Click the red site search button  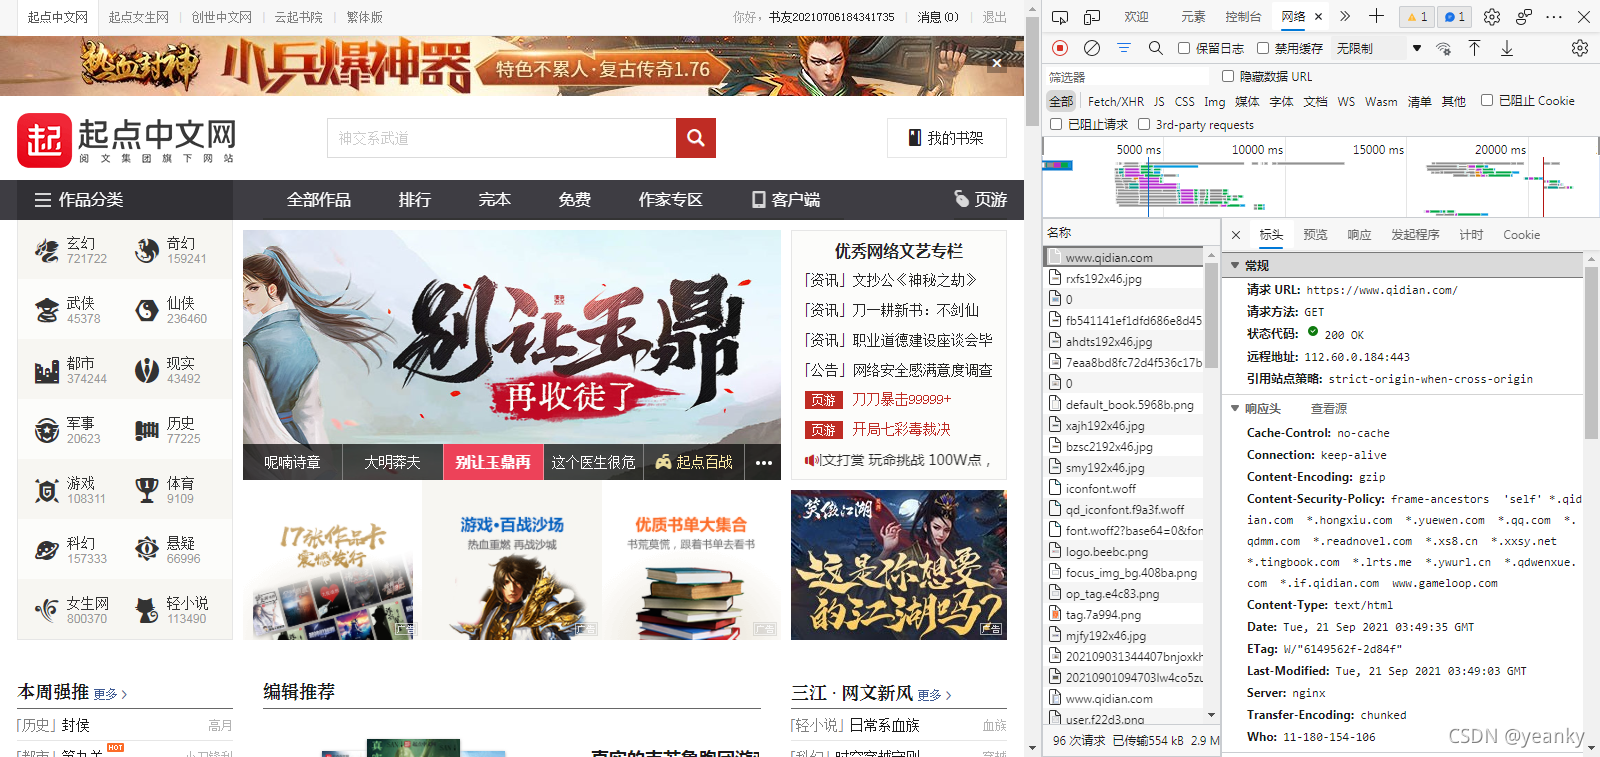(x=696, y=138)
